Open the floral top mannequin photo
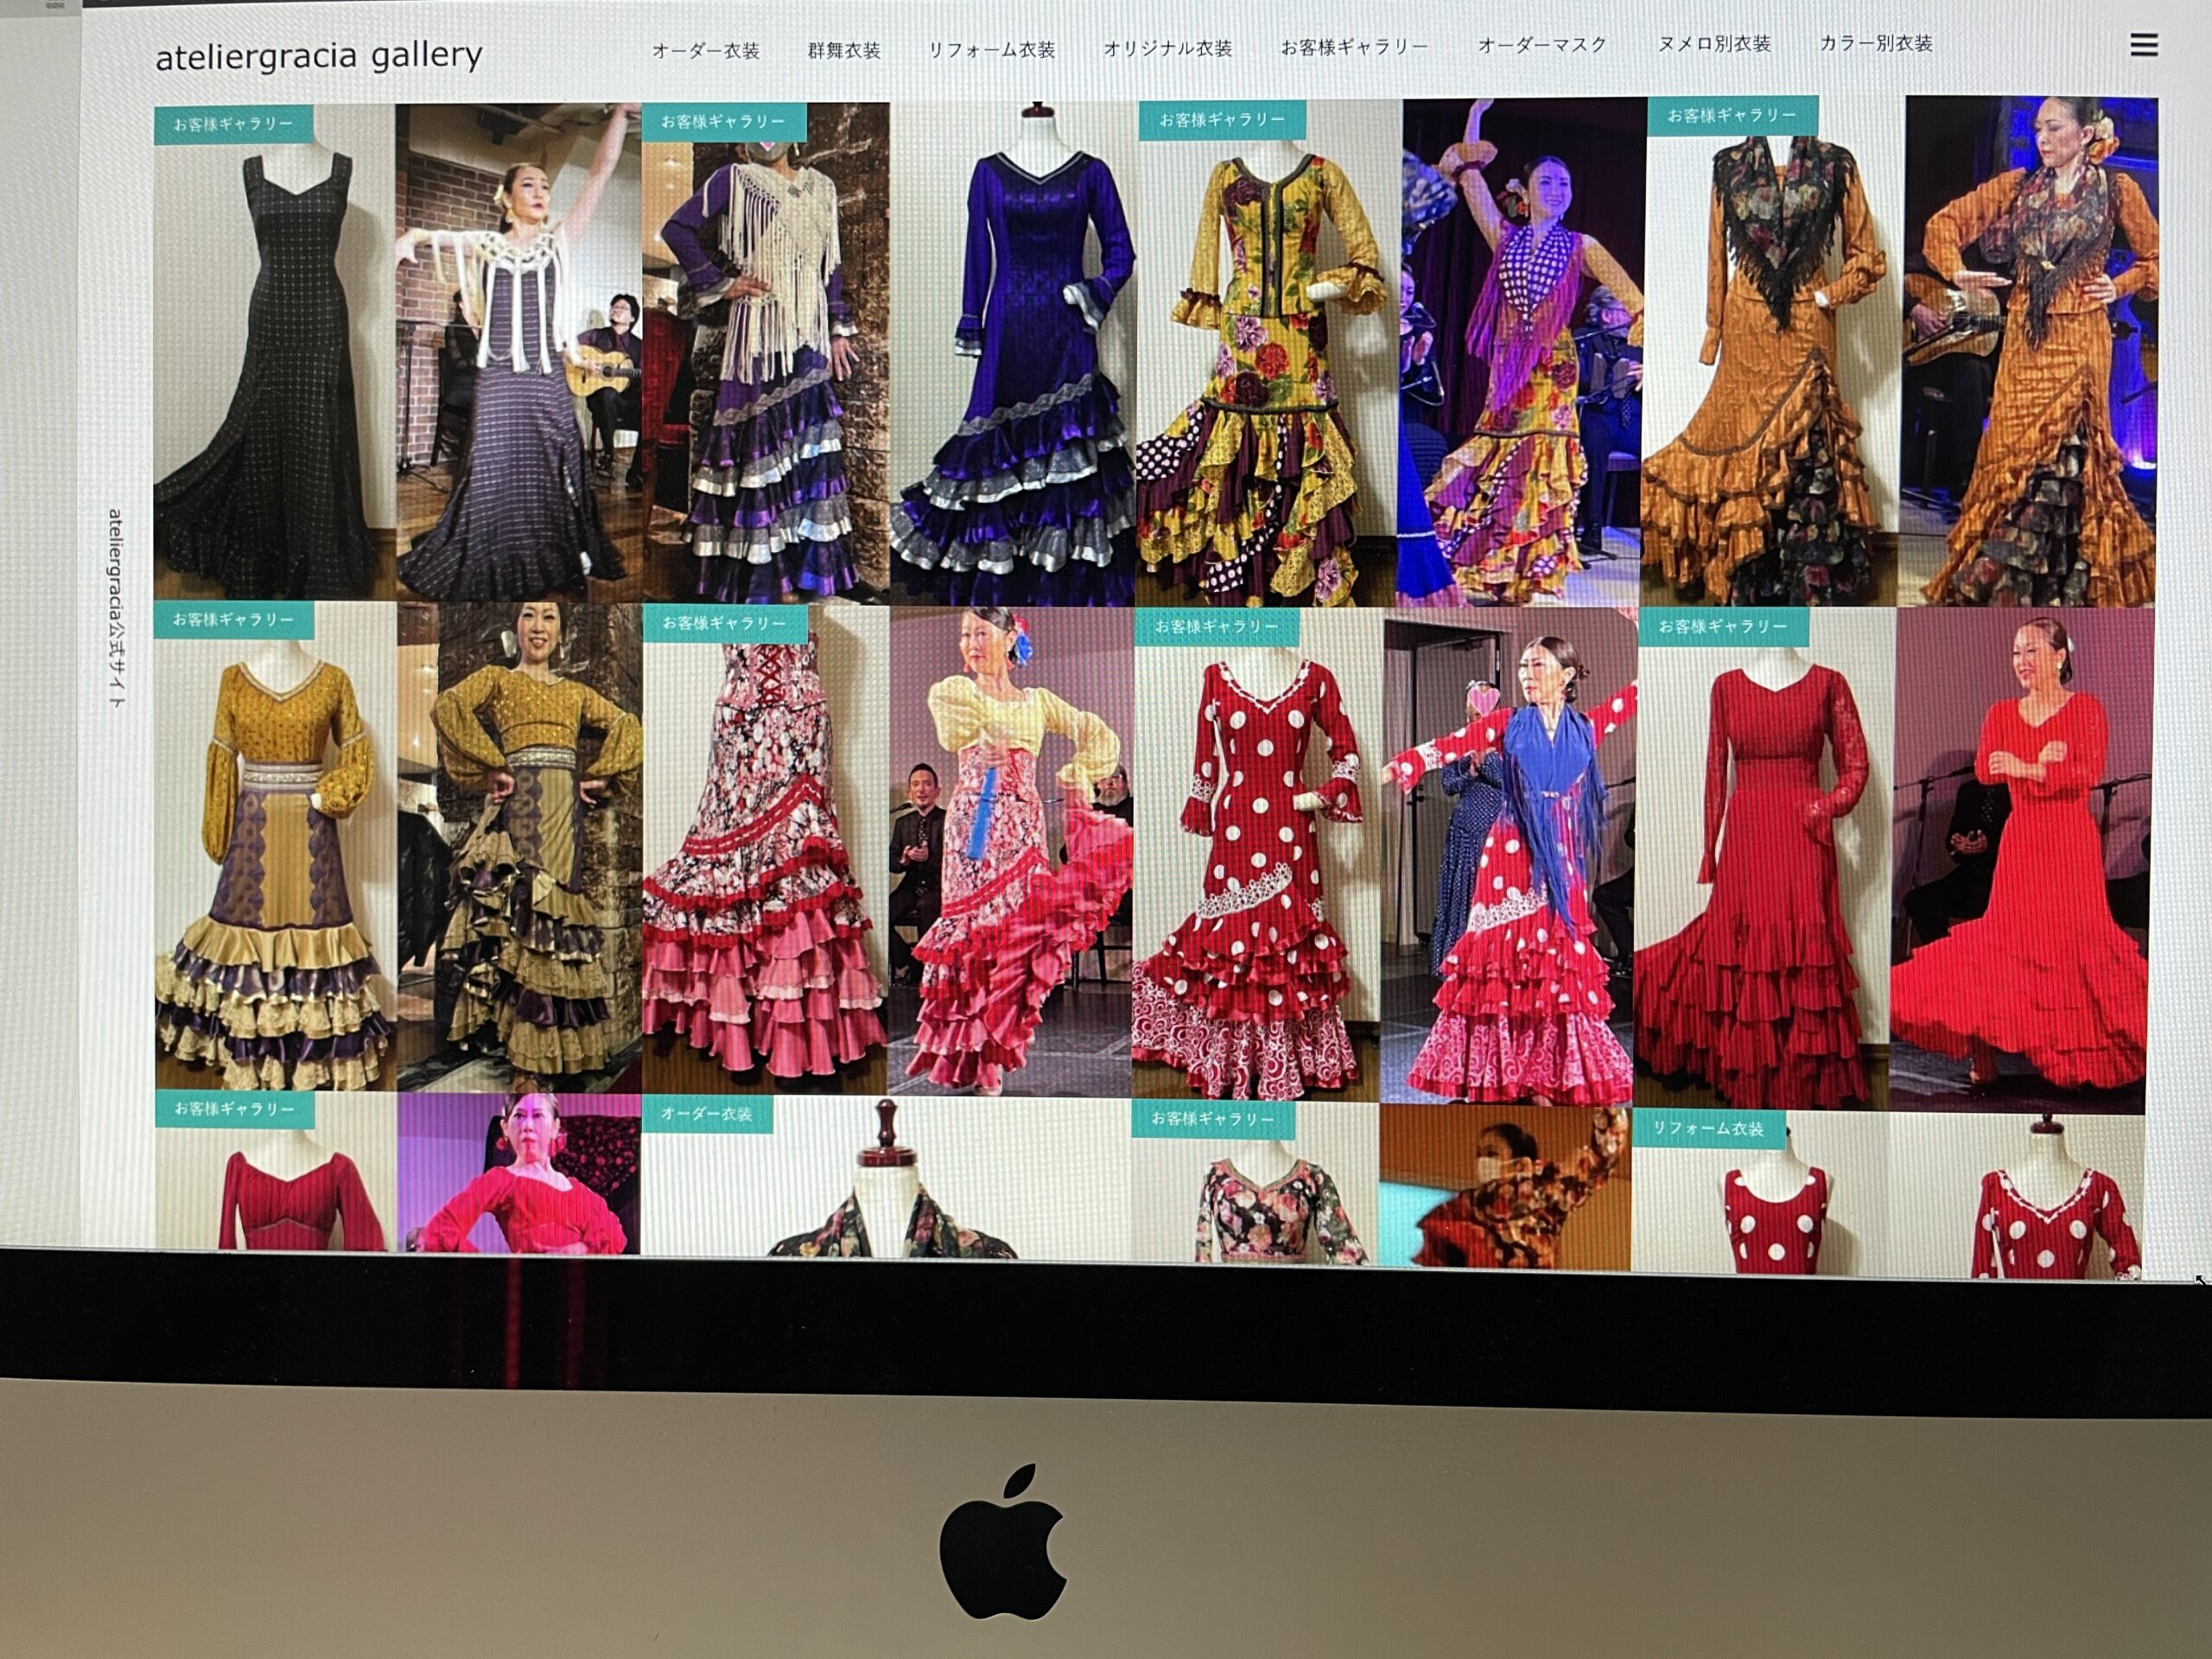This screenshot has width=2212, height=1659. 1256,1184
